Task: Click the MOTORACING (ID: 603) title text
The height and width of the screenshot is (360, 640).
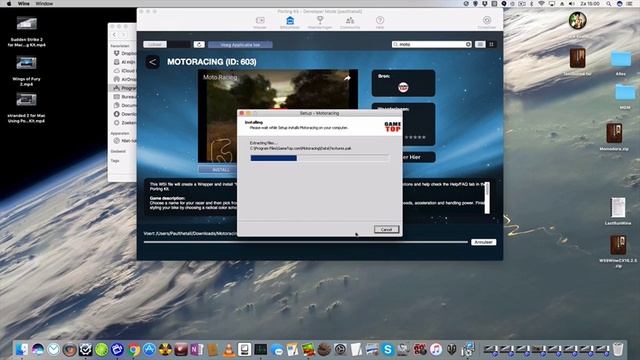Action: 211,62
